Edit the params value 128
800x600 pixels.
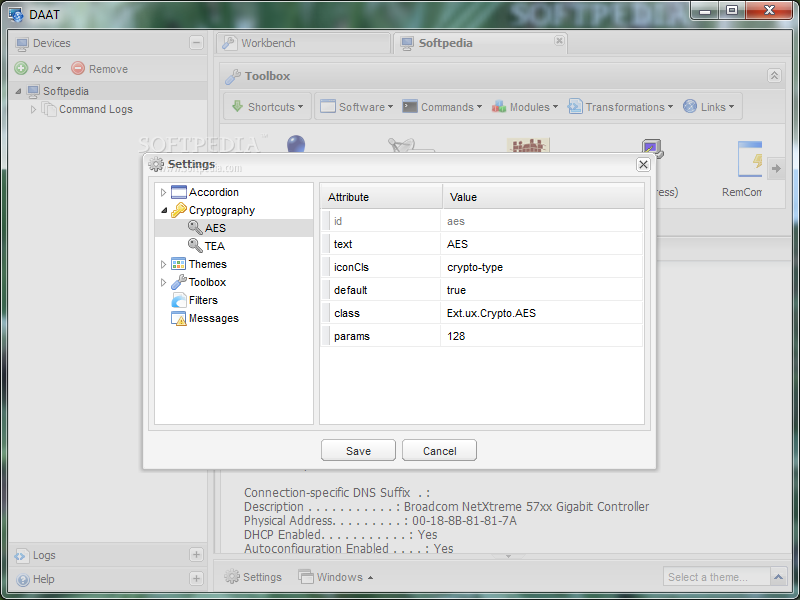point(541,336)
